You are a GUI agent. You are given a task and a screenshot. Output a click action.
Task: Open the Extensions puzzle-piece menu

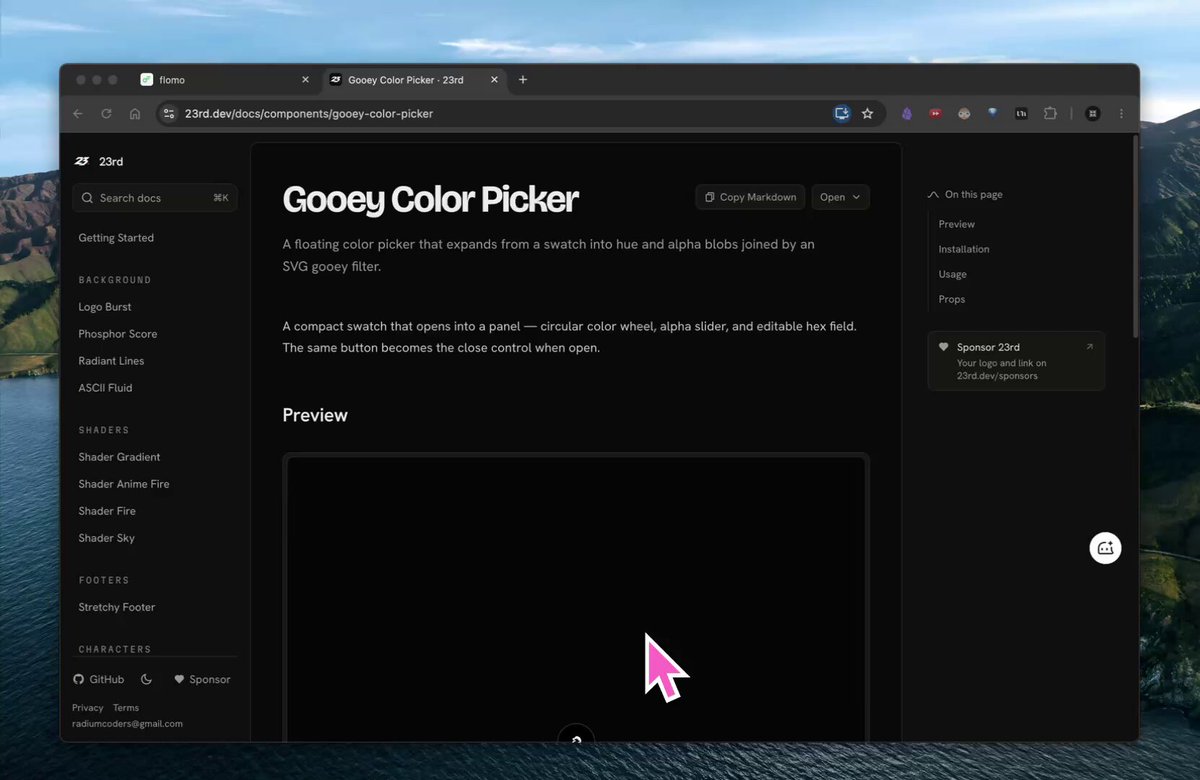pos(1050,114)
